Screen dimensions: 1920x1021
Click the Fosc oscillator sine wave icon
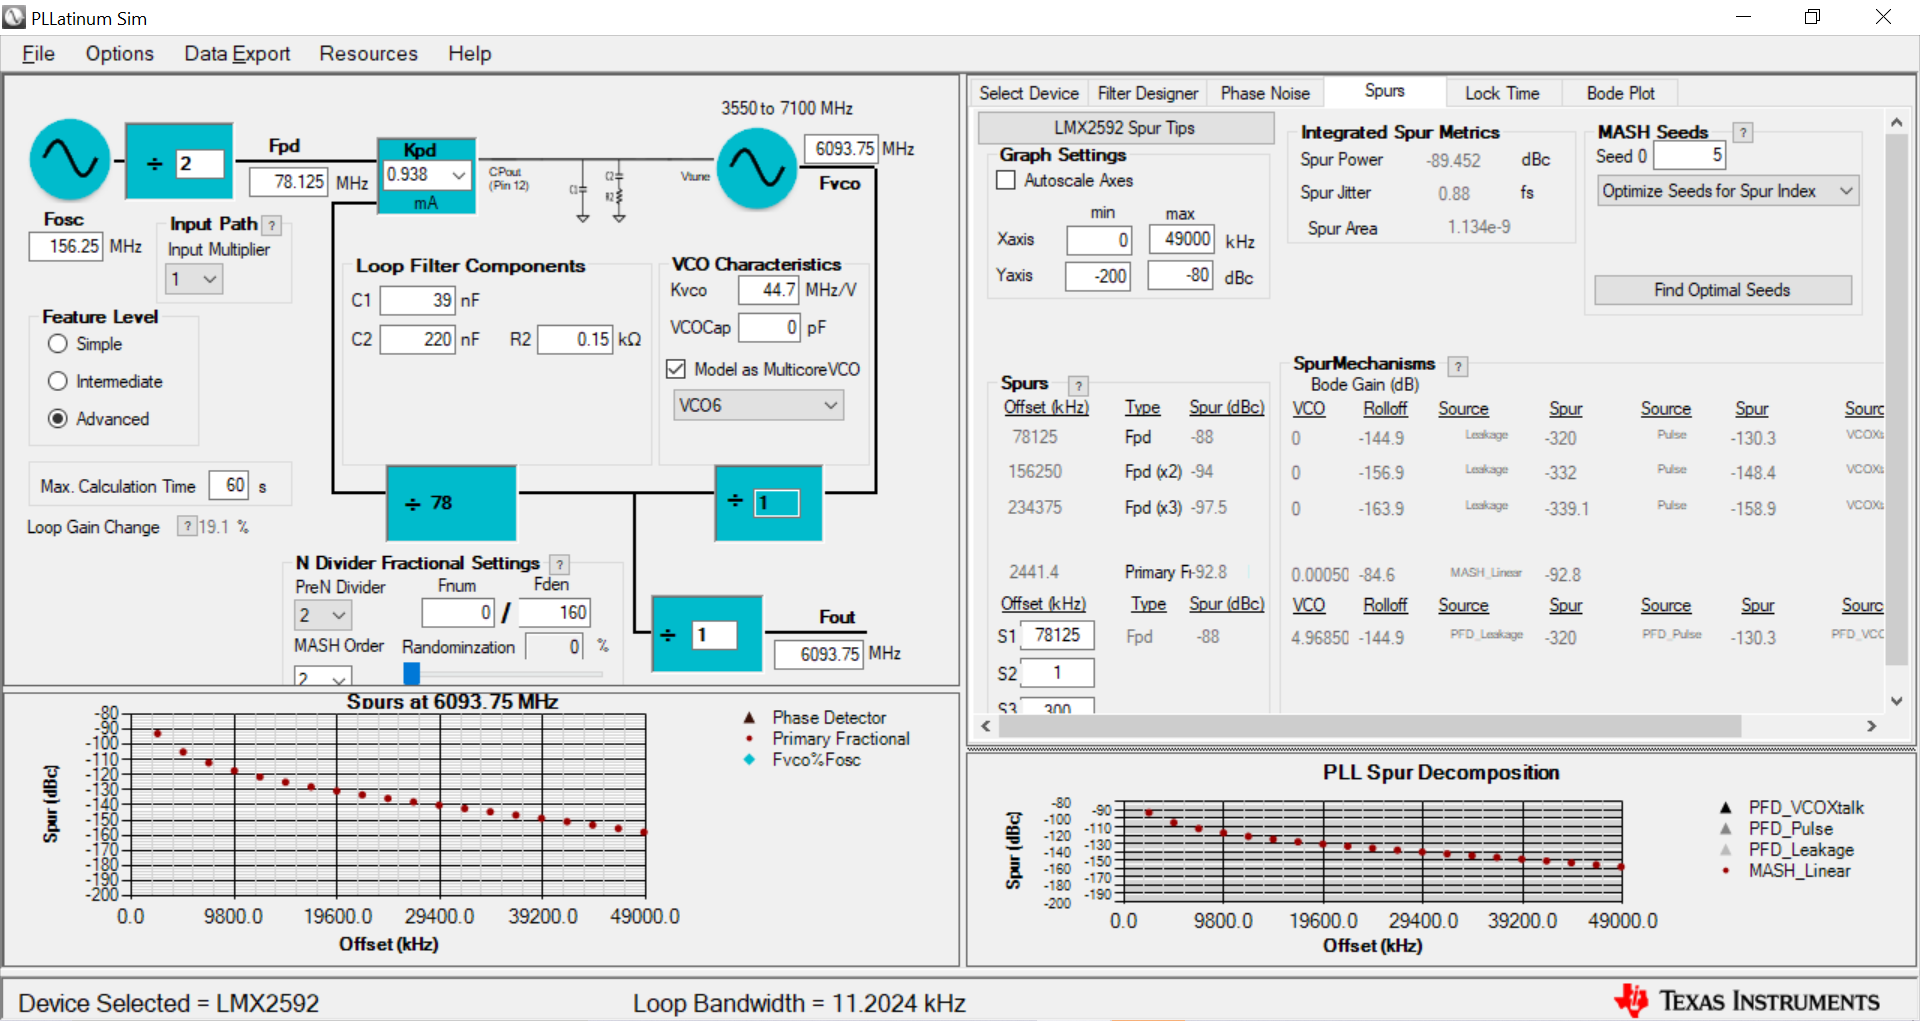coord(70,160)
